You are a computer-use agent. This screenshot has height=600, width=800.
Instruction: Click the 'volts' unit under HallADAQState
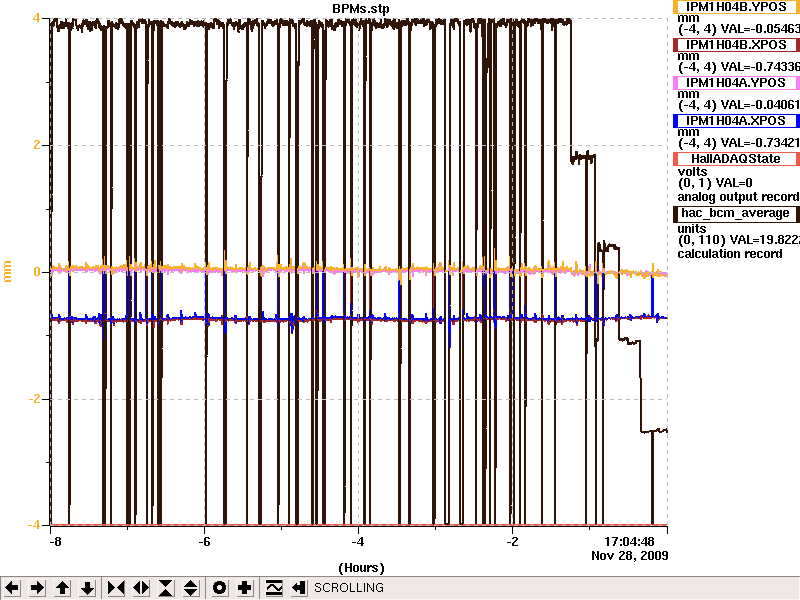692,172
